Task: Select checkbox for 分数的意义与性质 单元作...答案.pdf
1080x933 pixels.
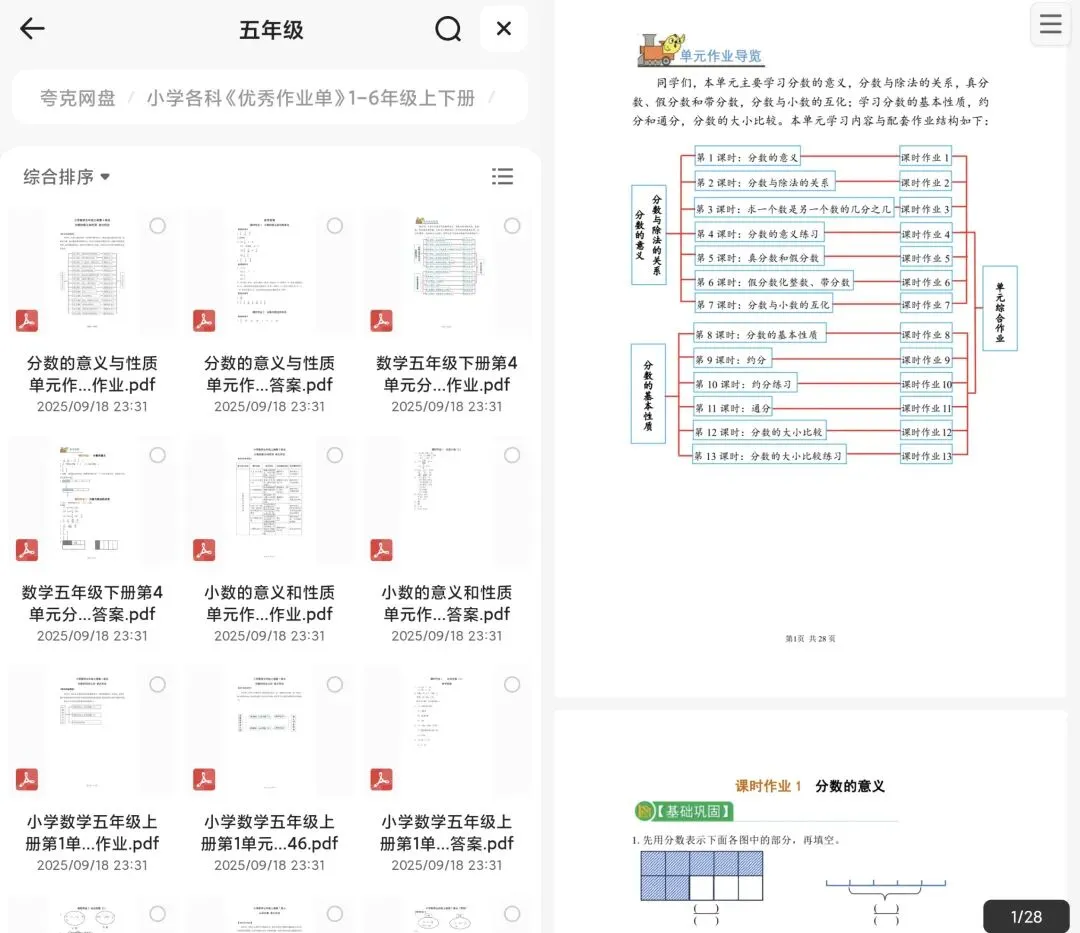Action: pyautogui.click(x=335, y=226)
